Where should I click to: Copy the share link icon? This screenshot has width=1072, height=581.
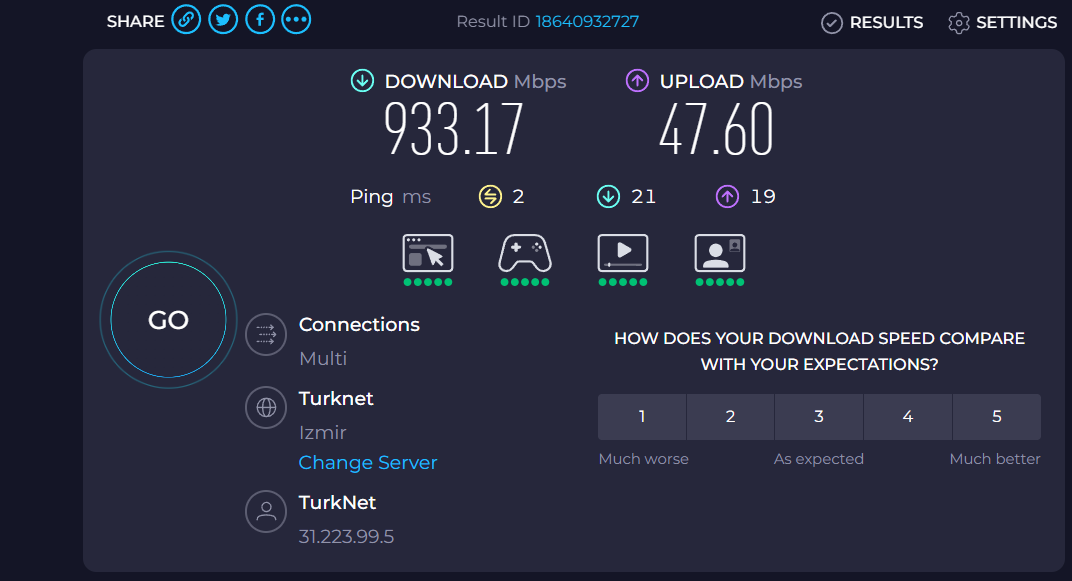click(x=186, y=20)
